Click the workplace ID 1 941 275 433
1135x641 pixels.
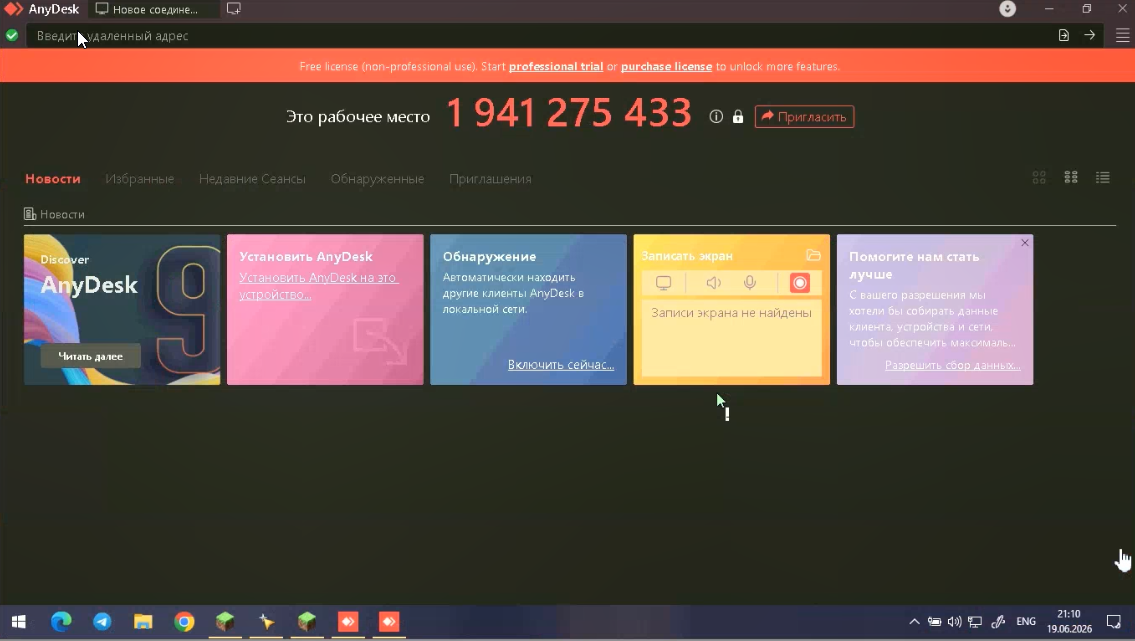pyautogui.click(x=569, y=114)
